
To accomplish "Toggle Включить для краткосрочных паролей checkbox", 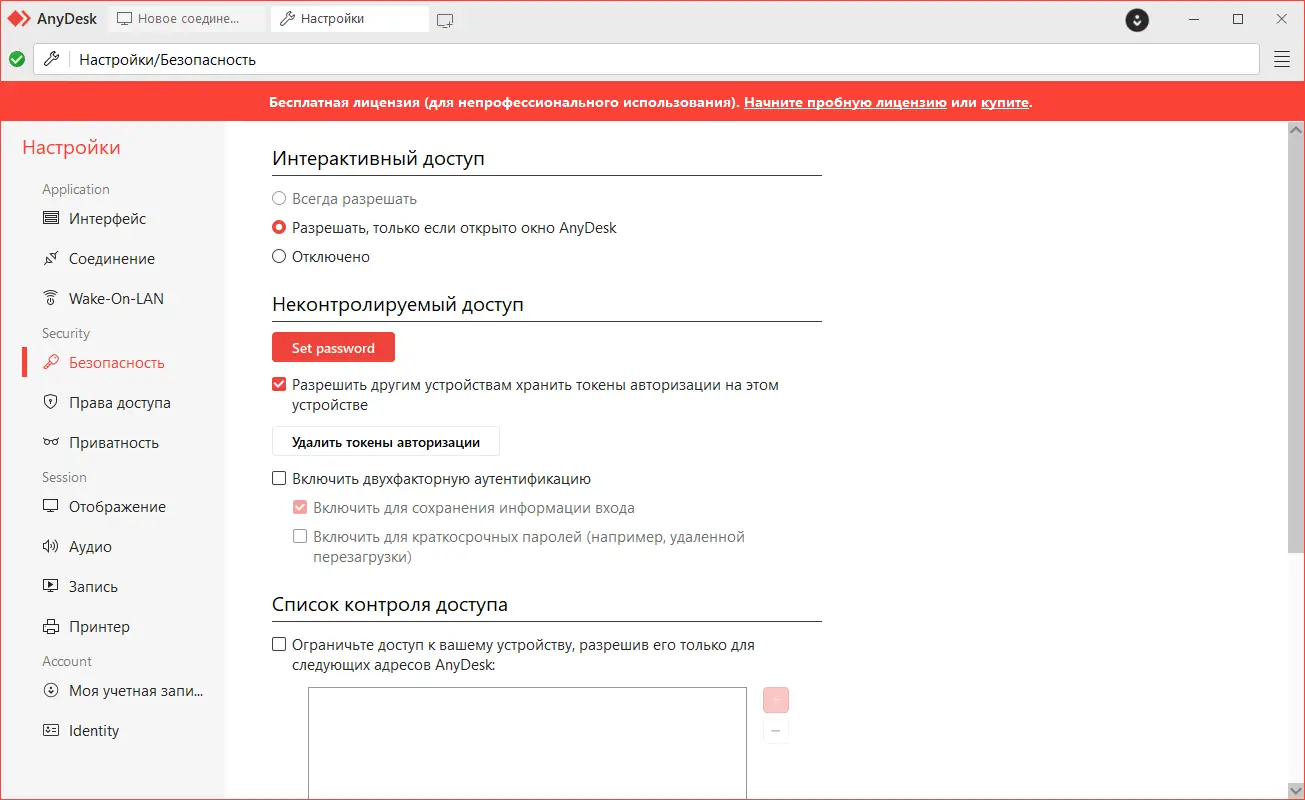I will 300,537.
